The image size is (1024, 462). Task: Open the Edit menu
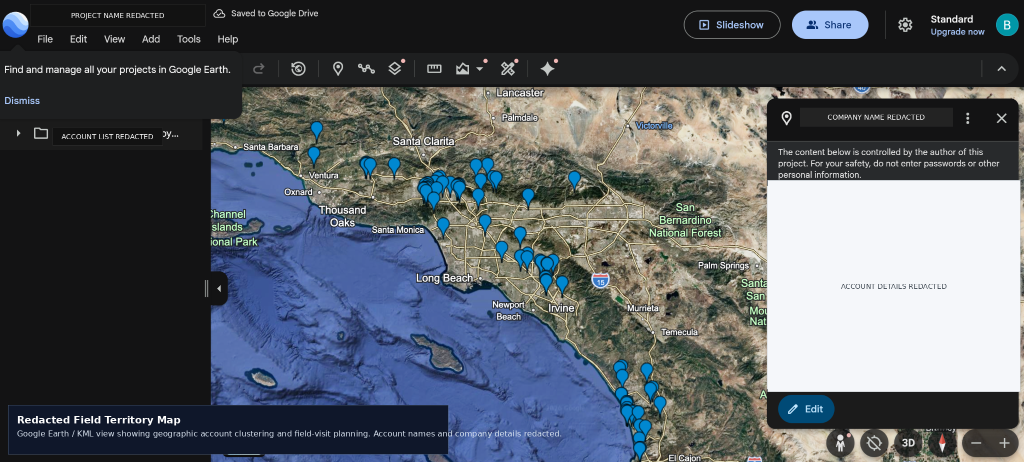tap(78, 39)
